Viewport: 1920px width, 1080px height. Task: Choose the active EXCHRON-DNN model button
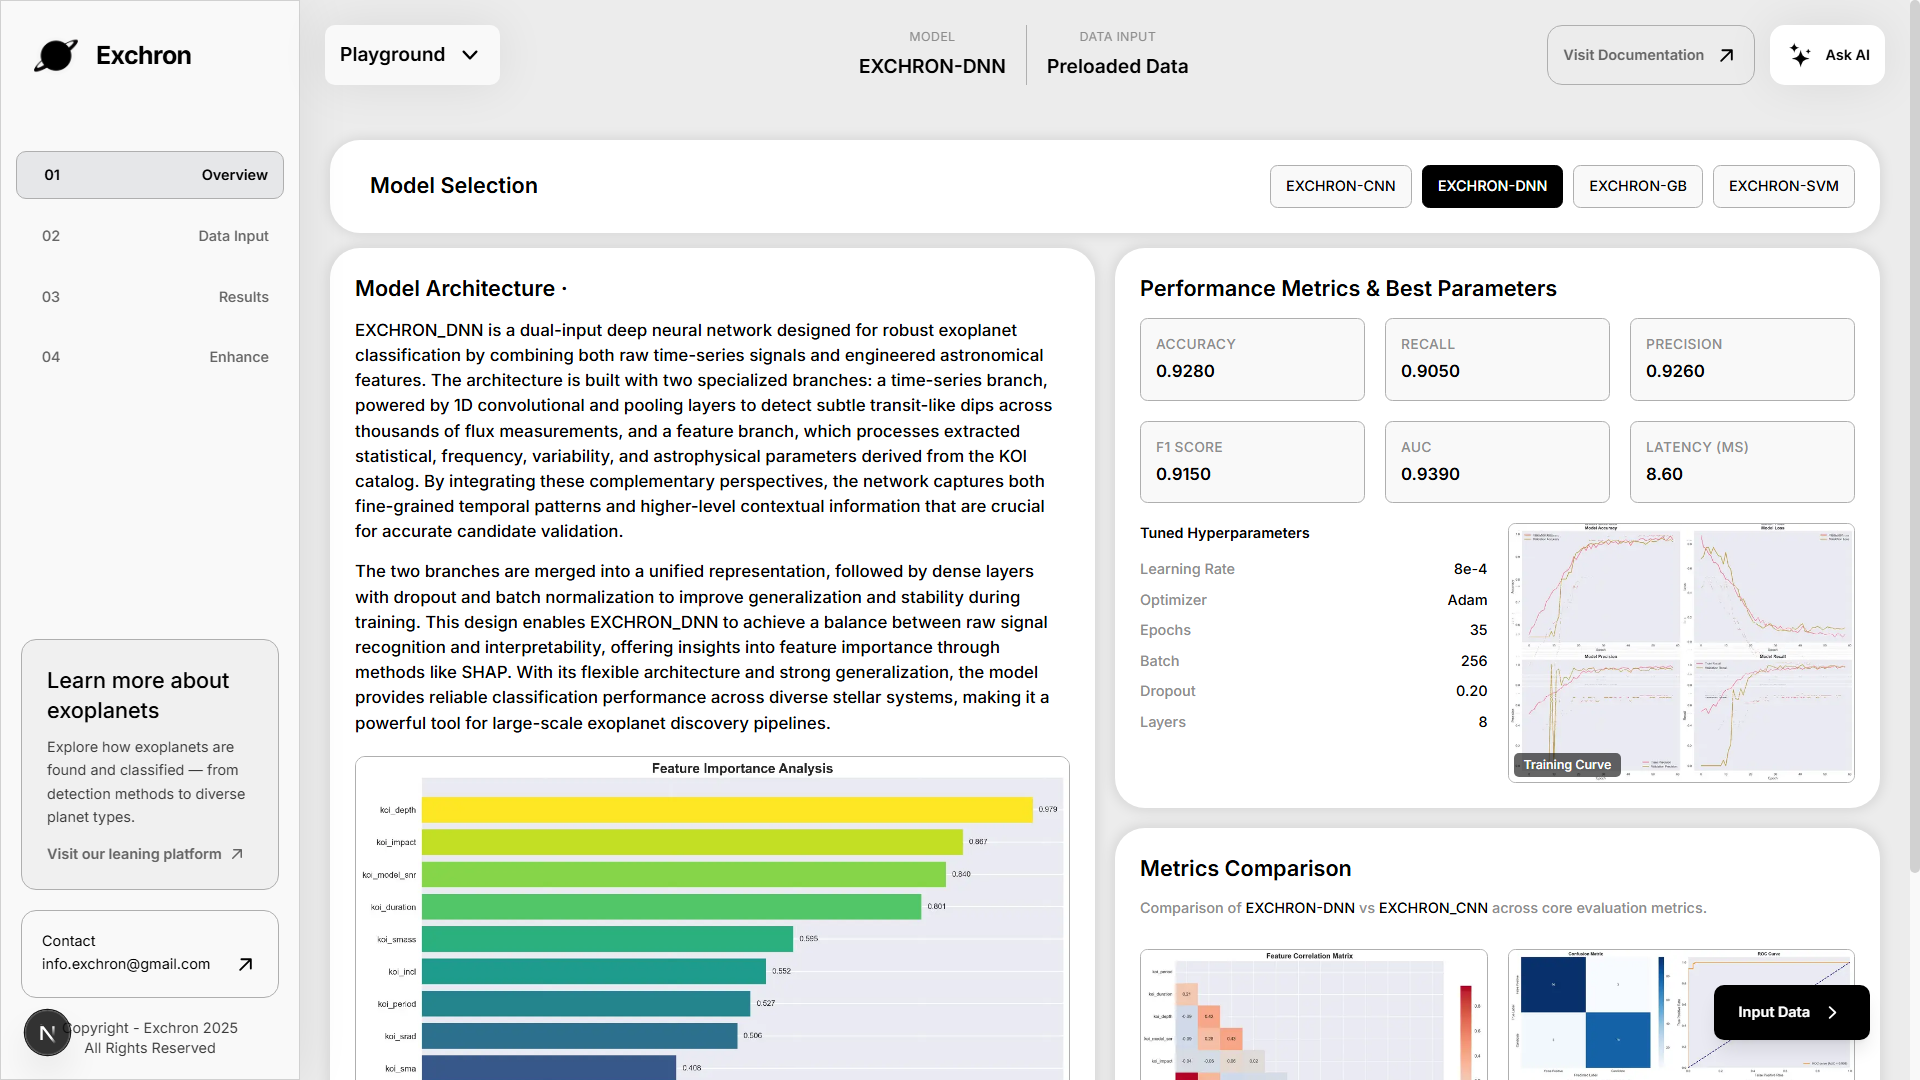pyautogui.click(x=1491, y=186)
